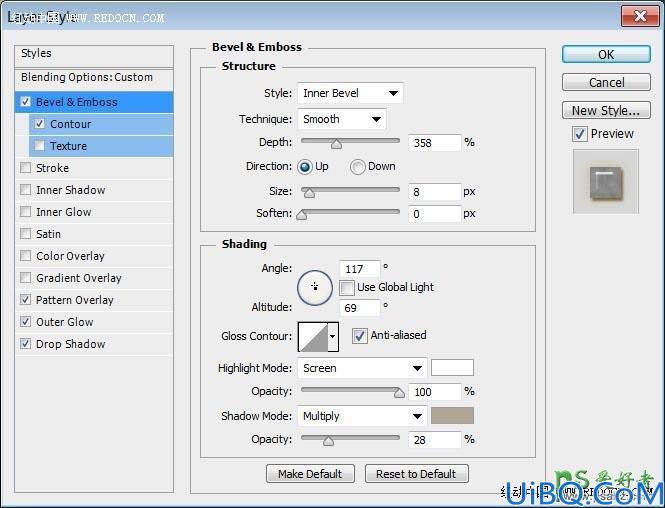The image size is (665, 508).
Task: Uncheck the Drop Shadow checkbox
Action: (x=25, y=344)
